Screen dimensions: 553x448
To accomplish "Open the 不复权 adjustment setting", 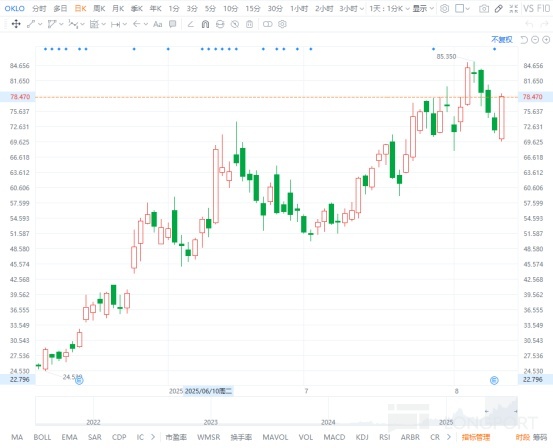I will click(502, 40).
